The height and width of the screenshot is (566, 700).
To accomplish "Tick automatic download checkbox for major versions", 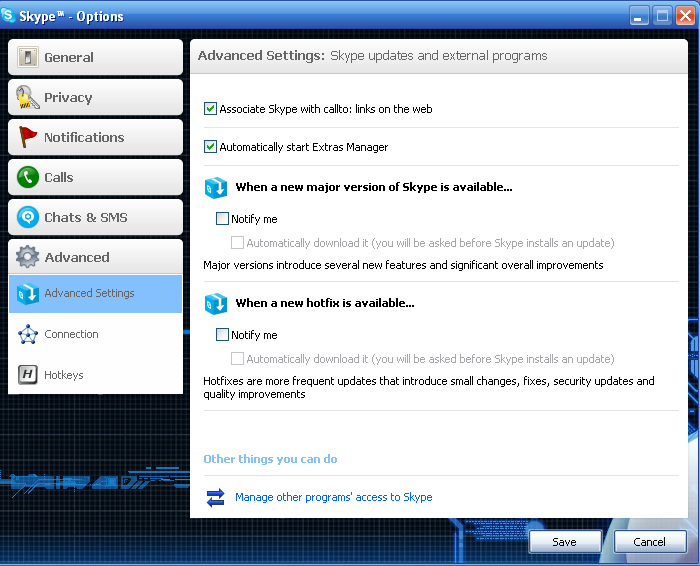I will (x=237, y=243).
